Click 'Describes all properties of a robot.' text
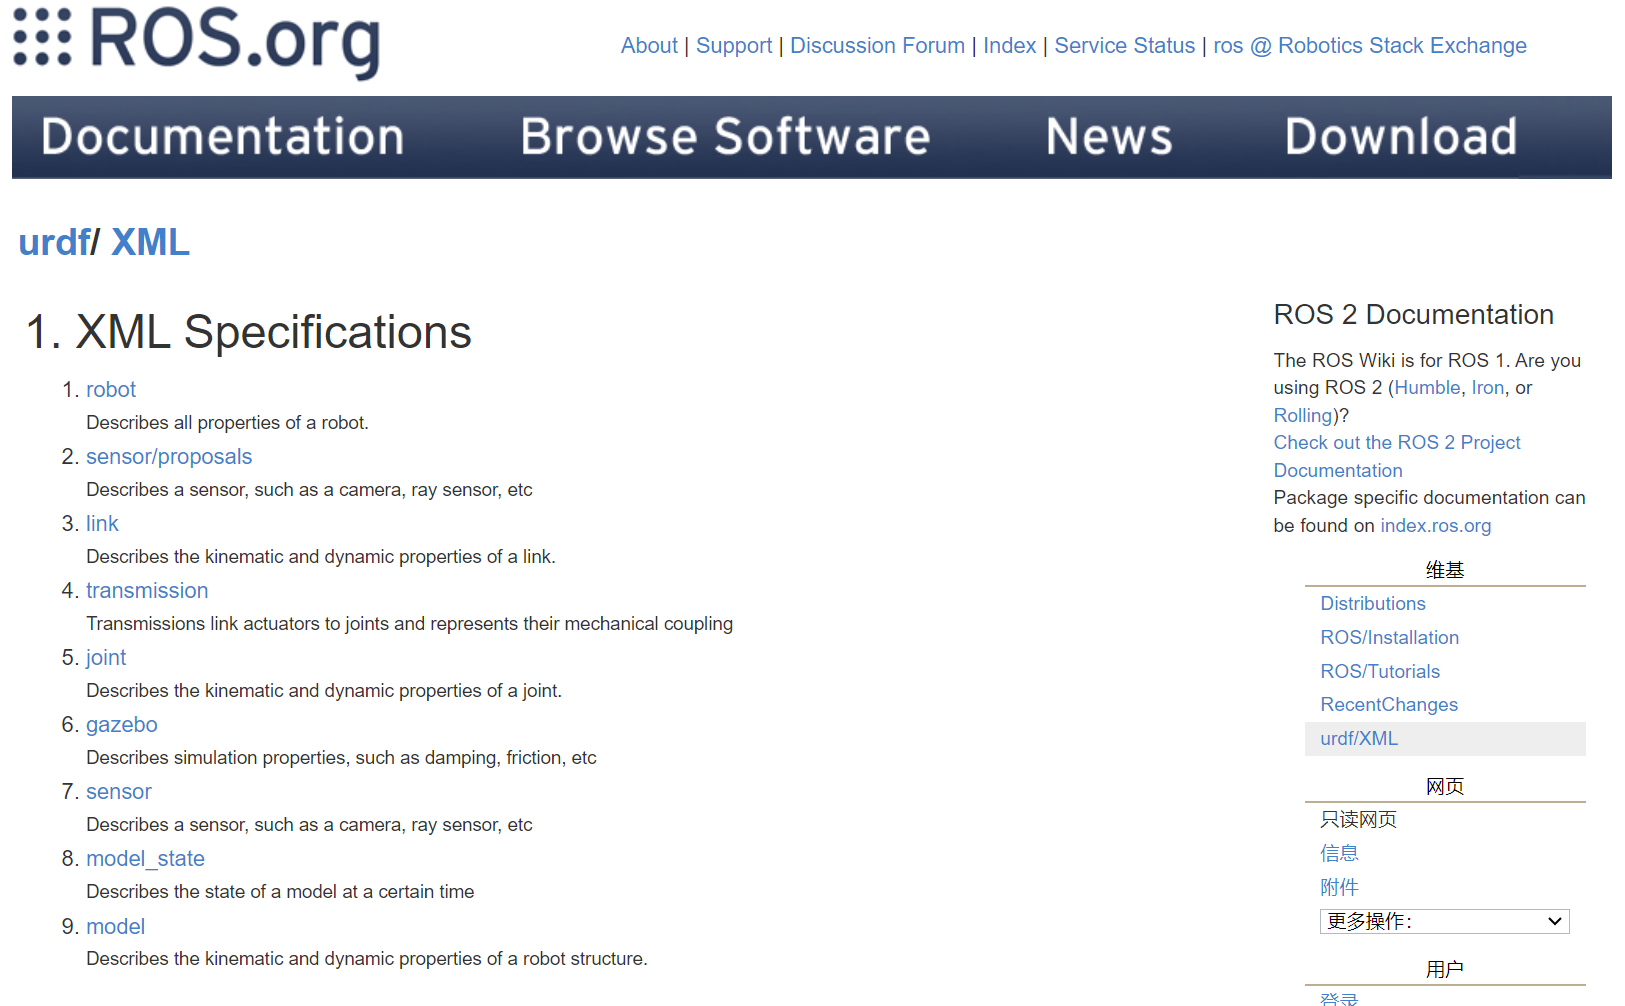1625x1006 pixels. tap(227, 423)
